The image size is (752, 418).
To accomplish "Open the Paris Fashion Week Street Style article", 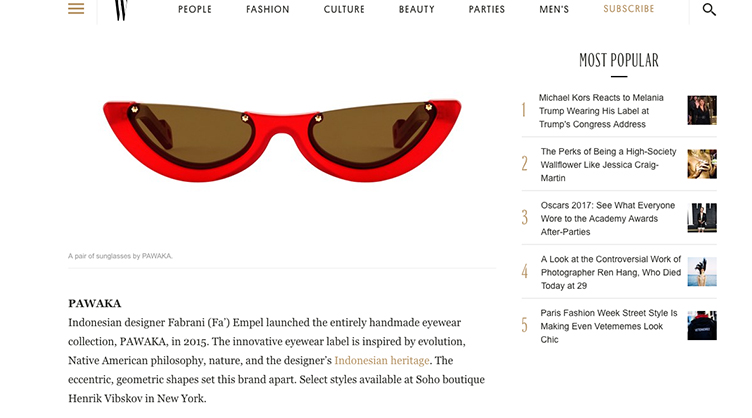I will (x=609, y=326).
